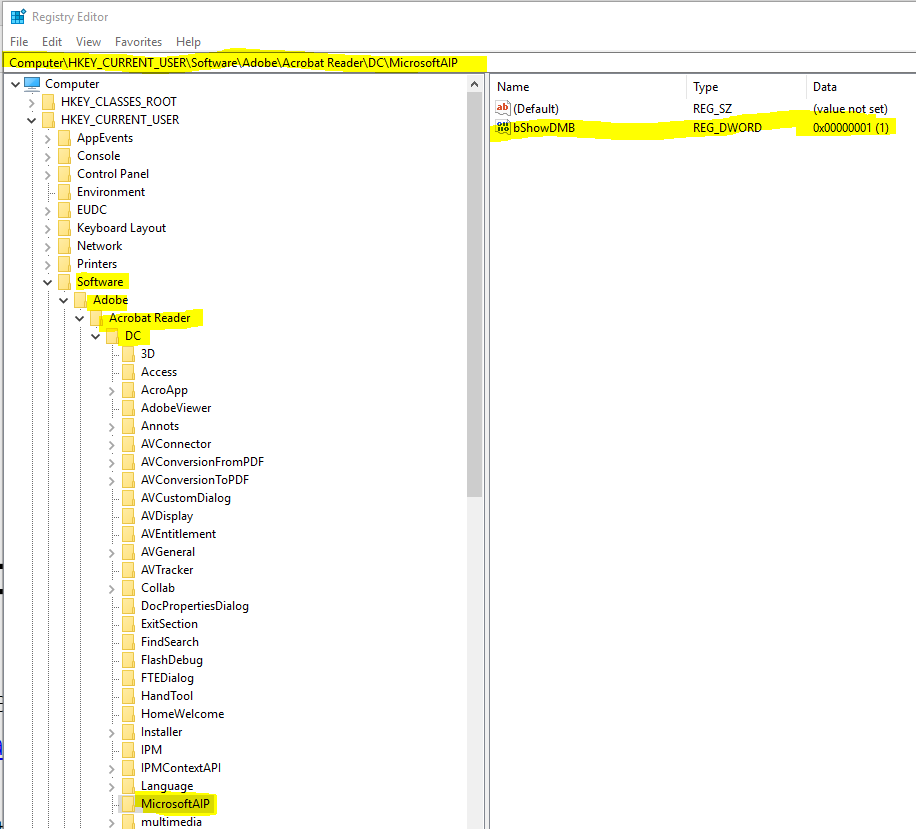Click the AVConnector folder icon
Image resolution: width=916 pixels, height=829 pixels.
[x=129, y=444]
